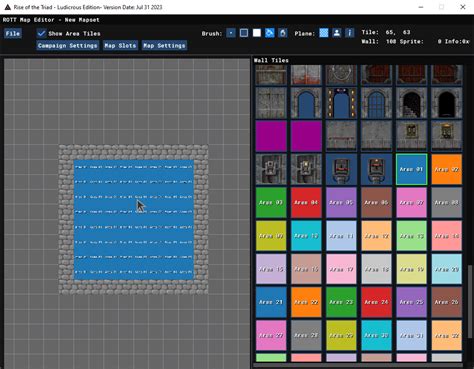This screenshot has height=369, width=474.
Task: Open Map Slots
Action: [120, 46]
